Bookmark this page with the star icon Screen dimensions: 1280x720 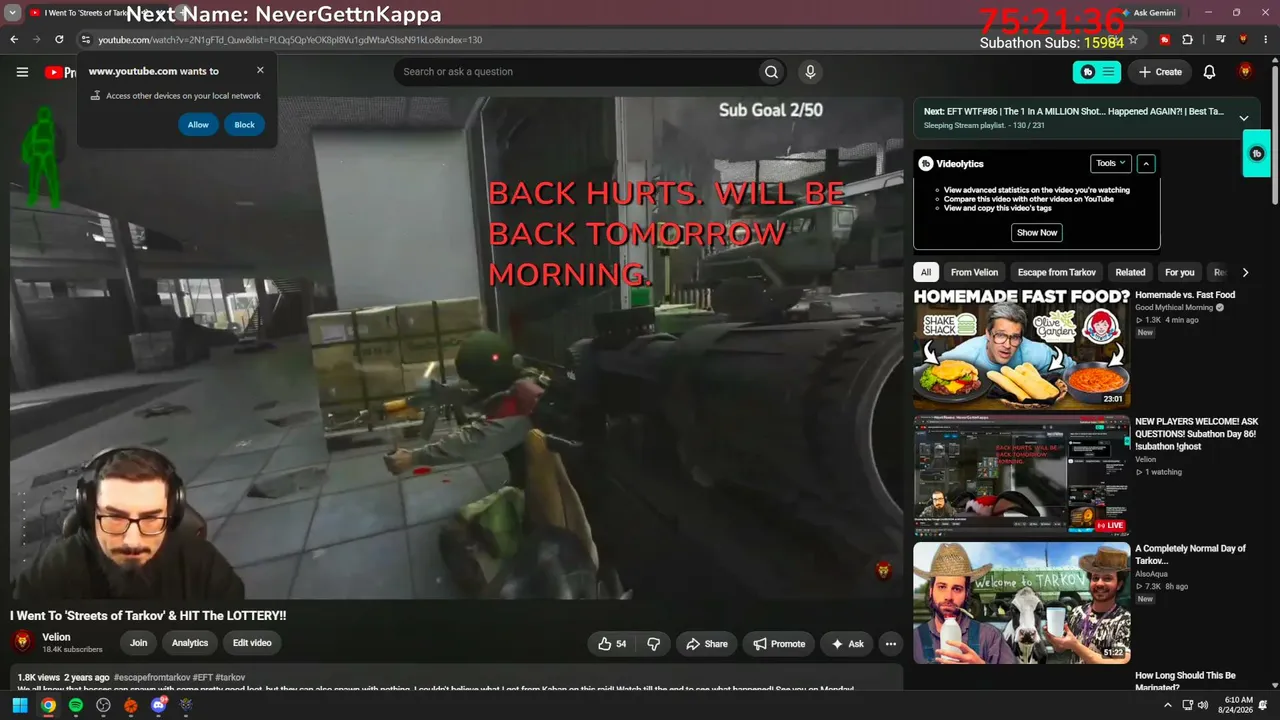(x=1133, y=40)
